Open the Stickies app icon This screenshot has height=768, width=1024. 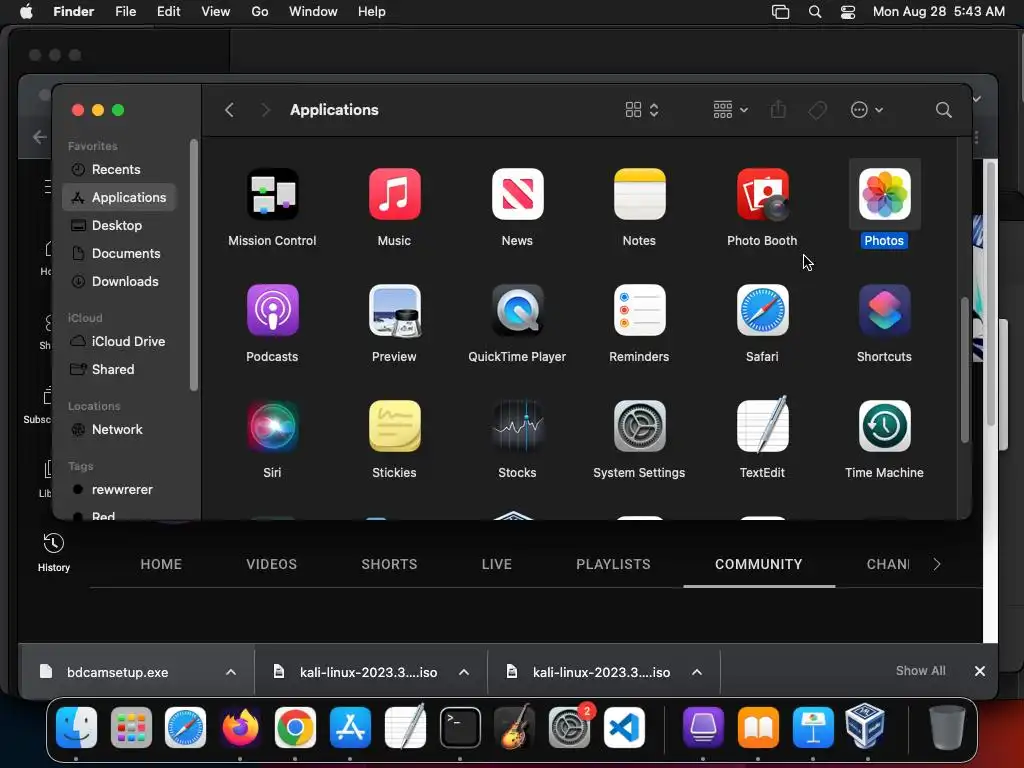point(394,426)
